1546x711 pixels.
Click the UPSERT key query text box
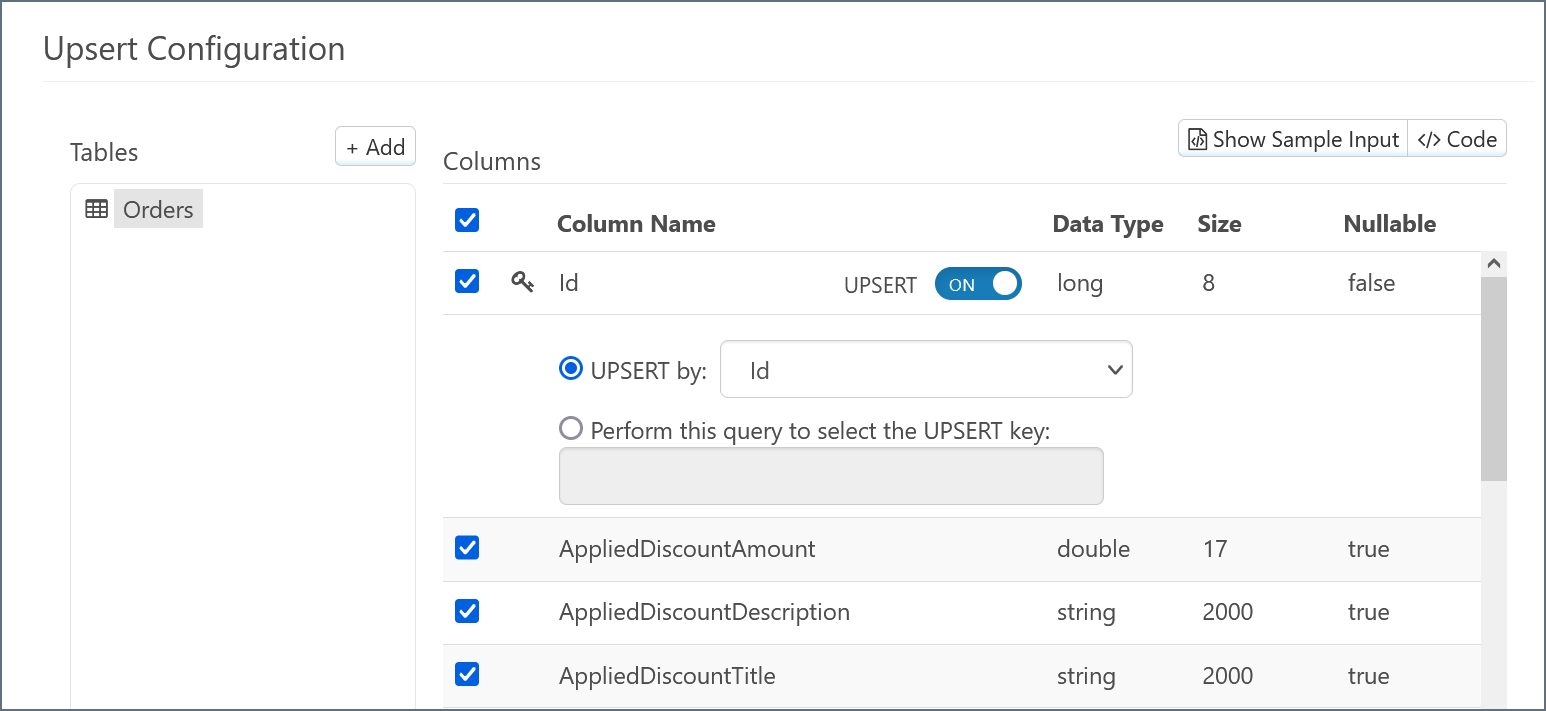tap(830, 476)
